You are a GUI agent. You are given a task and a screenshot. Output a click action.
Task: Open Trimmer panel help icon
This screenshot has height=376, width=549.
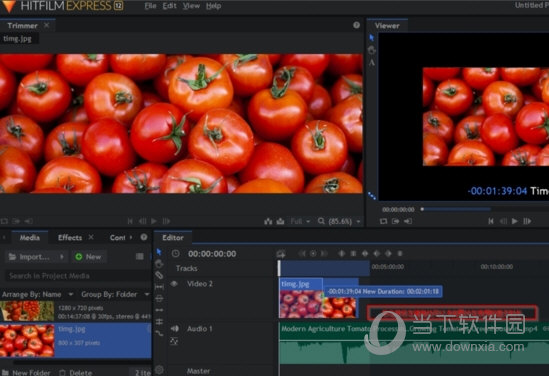coord(356,25)
